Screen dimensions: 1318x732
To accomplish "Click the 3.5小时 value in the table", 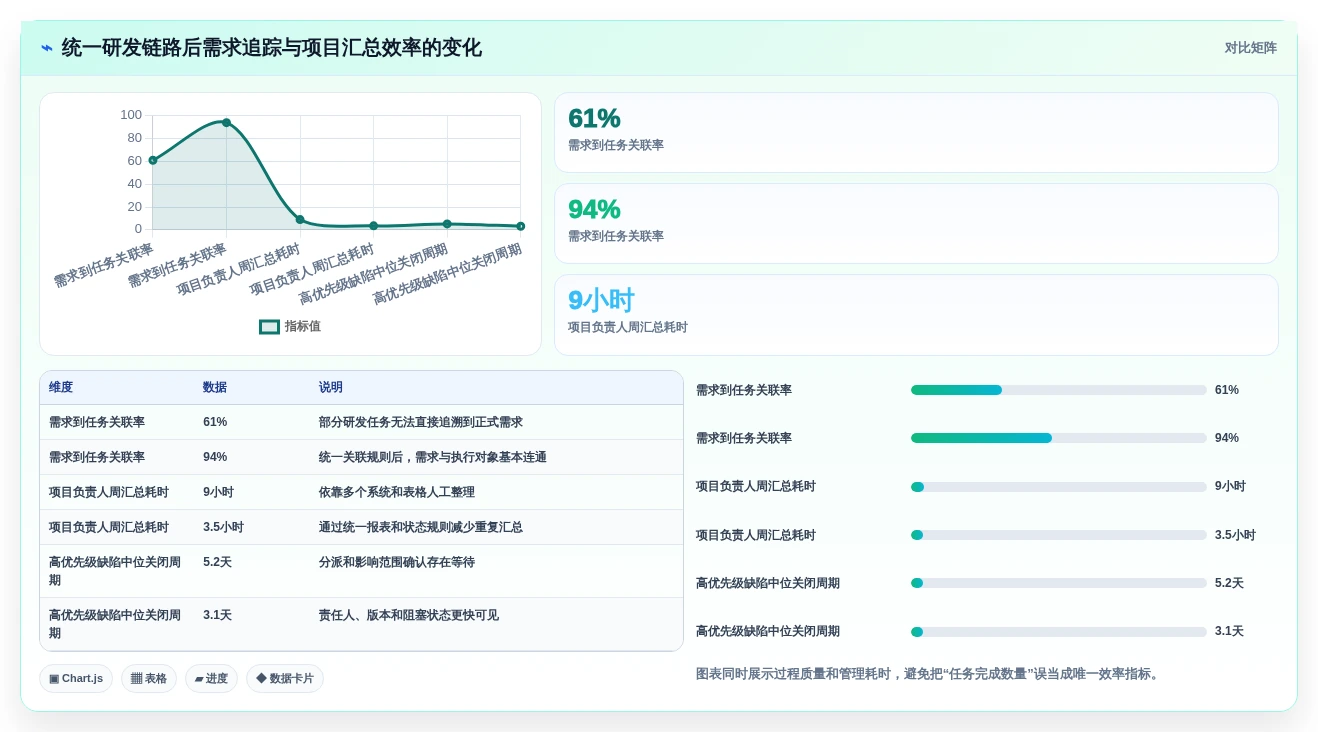I will tap(223, 527).
